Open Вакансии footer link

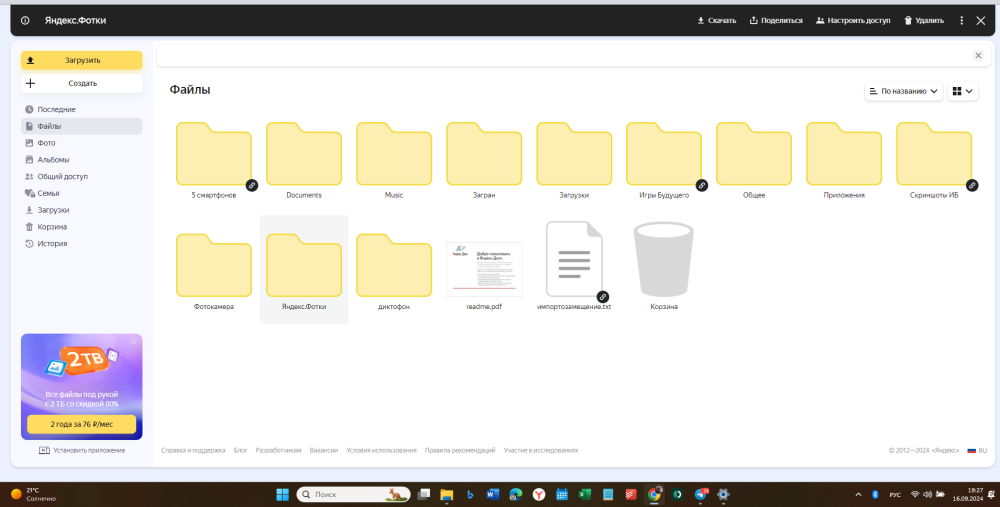click(323, 450)
